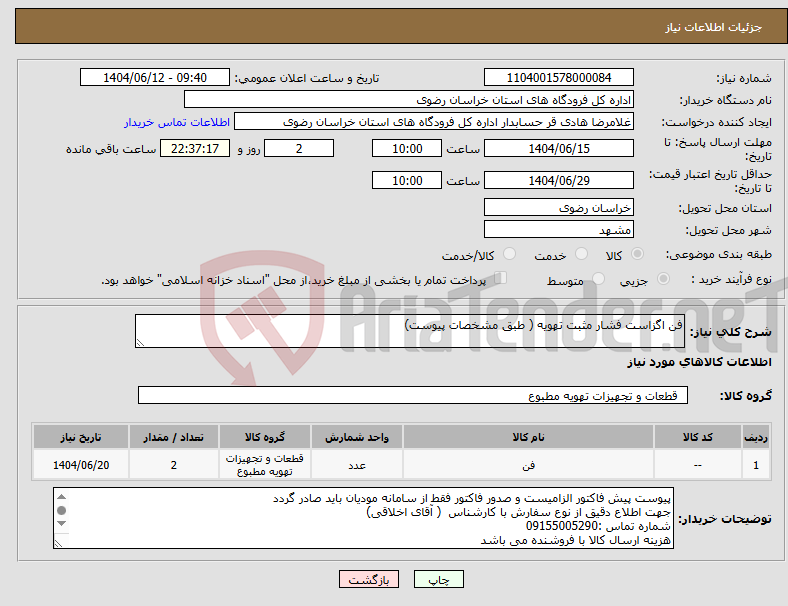Click the delivery province field خراسان رضوی
Screen dimensions: 788x606
click(x=558, y=208)
